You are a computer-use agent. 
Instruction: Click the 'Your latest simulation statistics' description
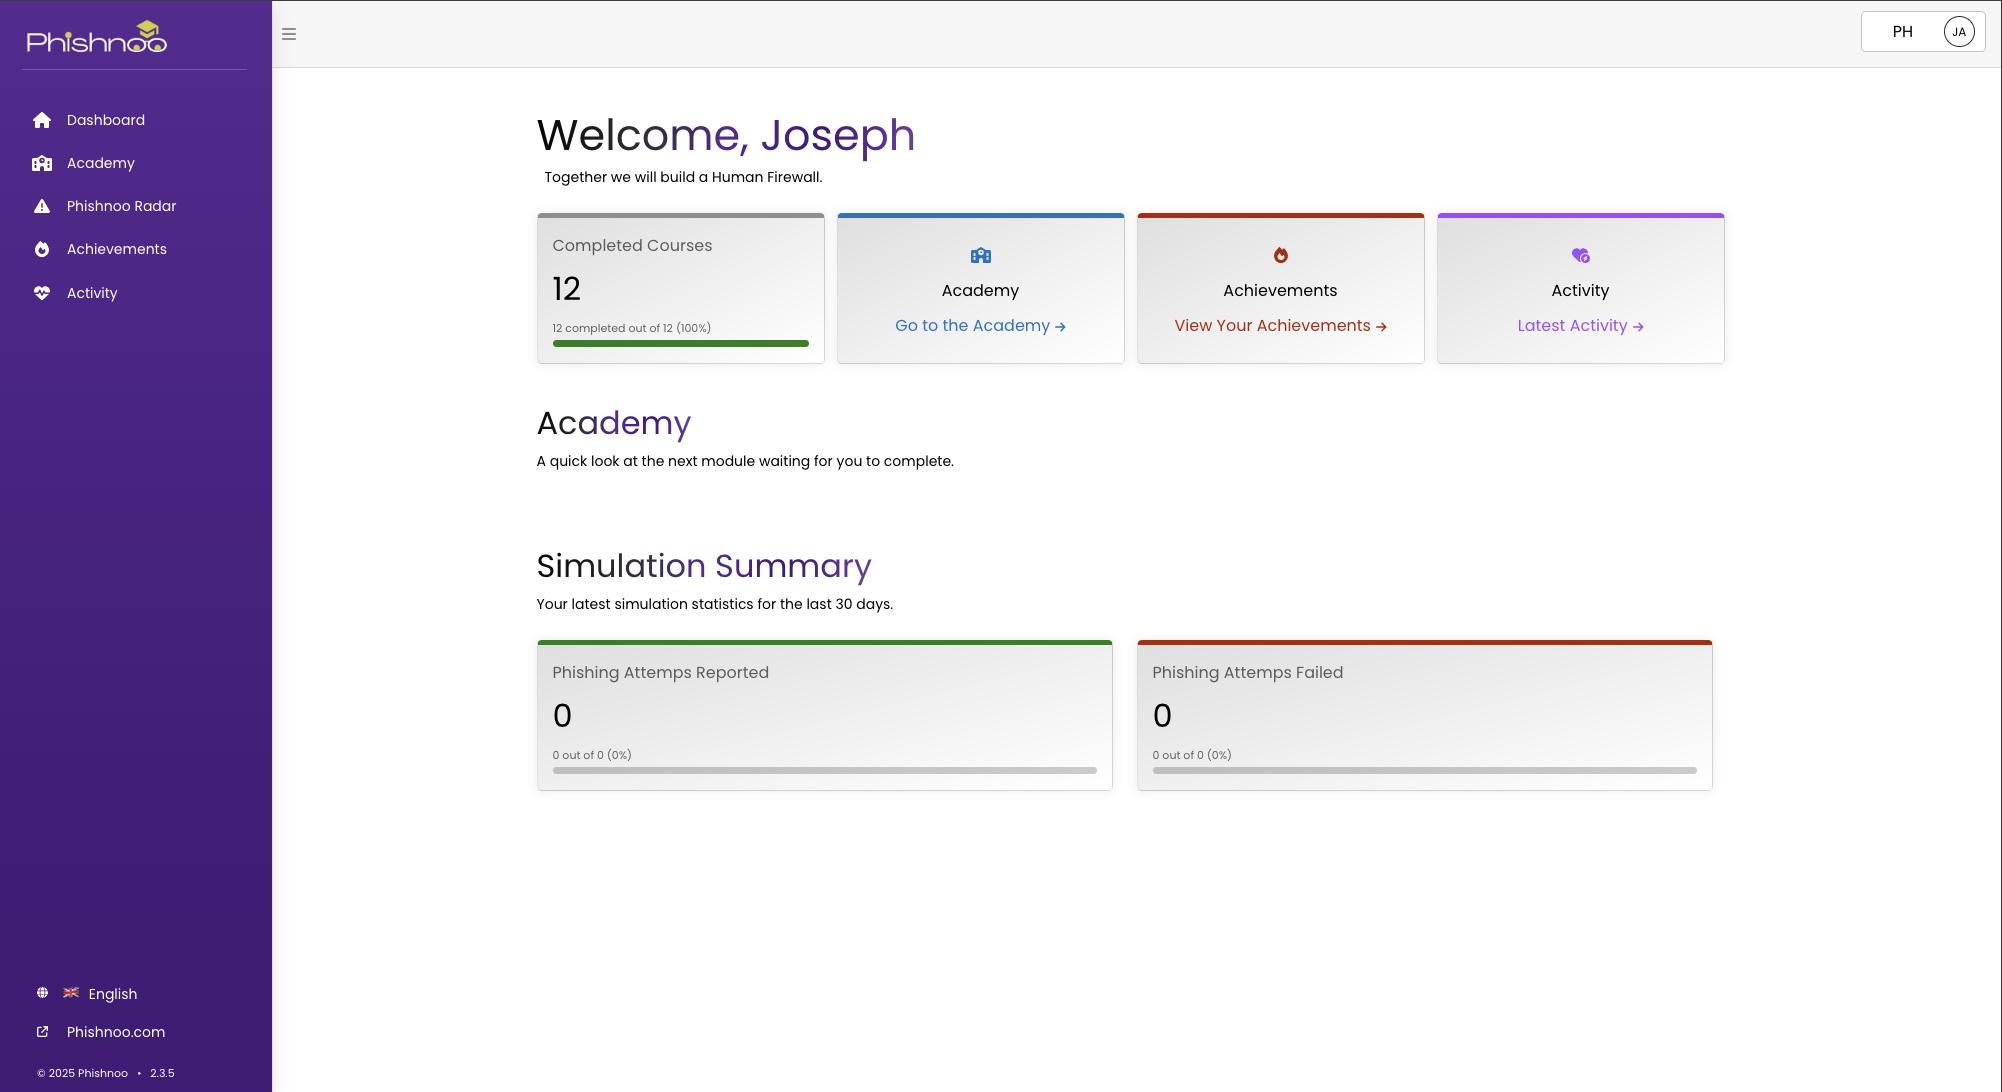click(715, 604)
